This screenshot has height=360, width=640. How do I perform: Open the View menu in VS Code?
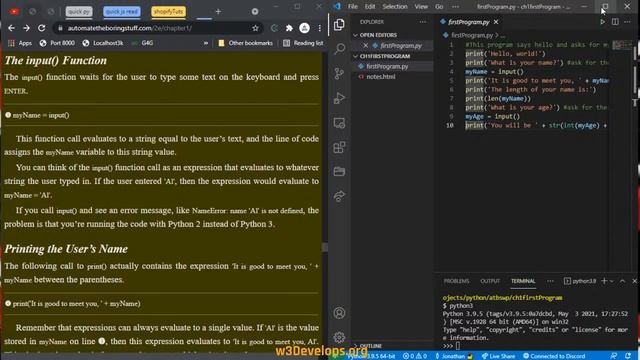pos(421,7)
